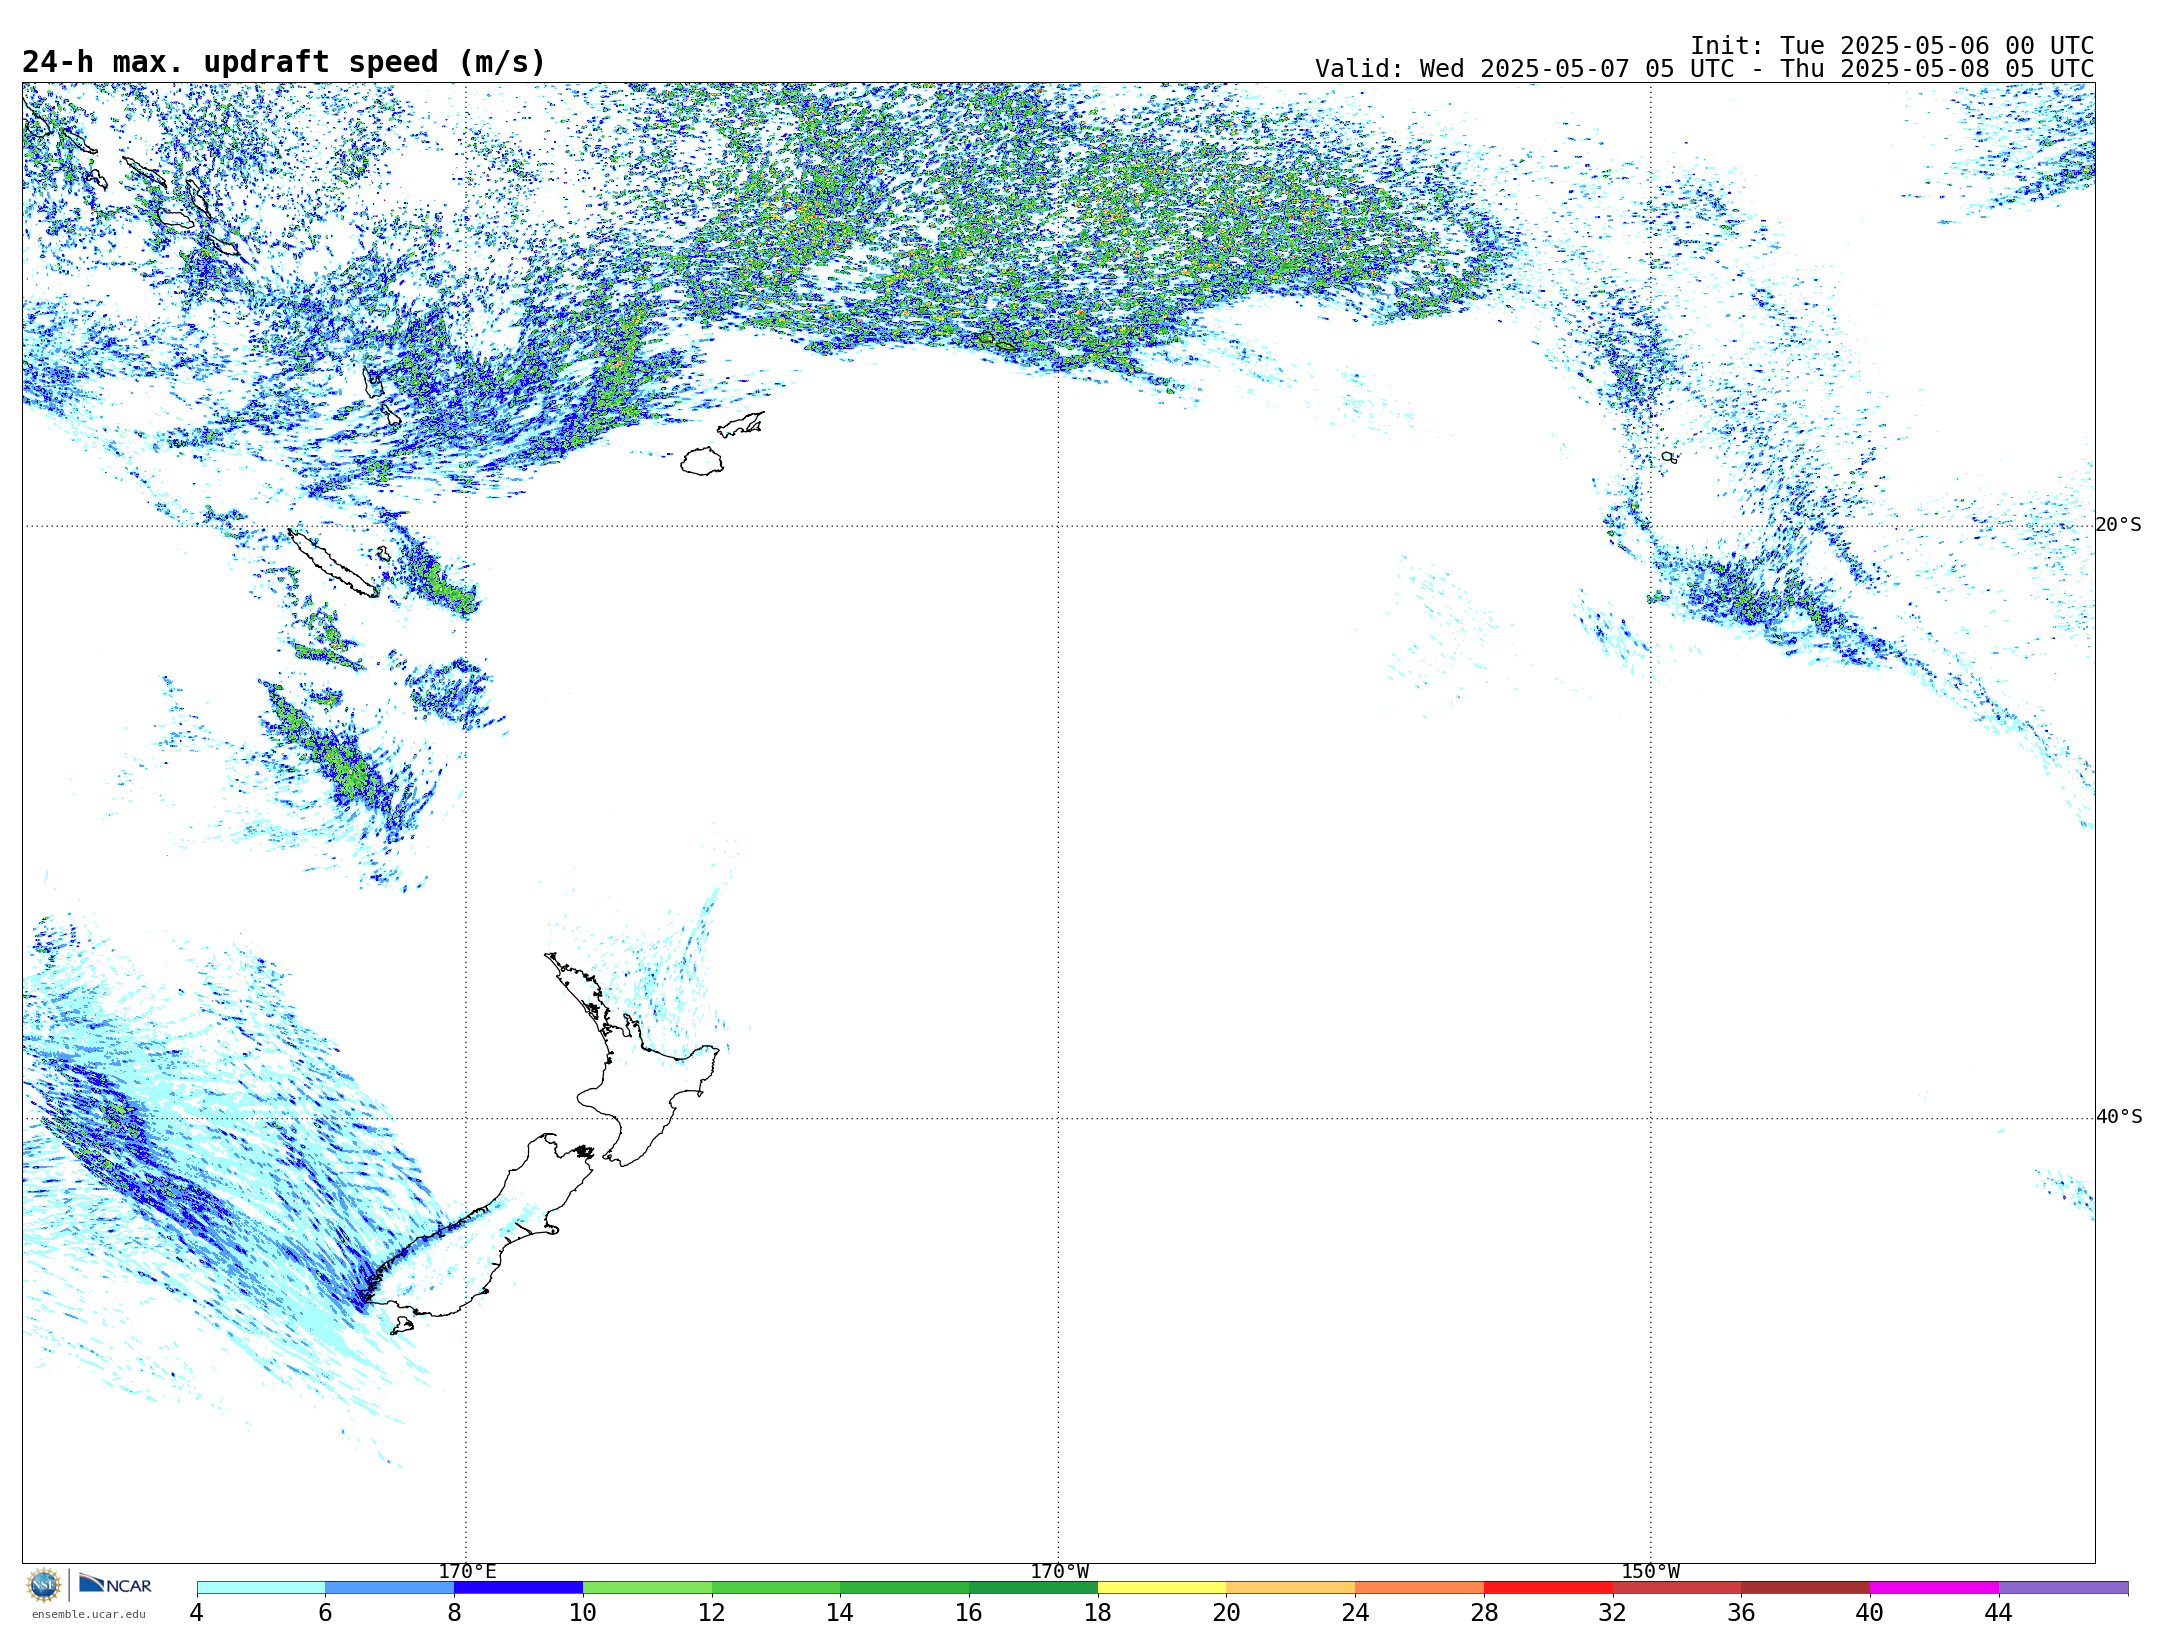This screenshot has width=2160, height=1626.
Task: Select the purple above-44 color swatch
Action: [2063, 1587]
